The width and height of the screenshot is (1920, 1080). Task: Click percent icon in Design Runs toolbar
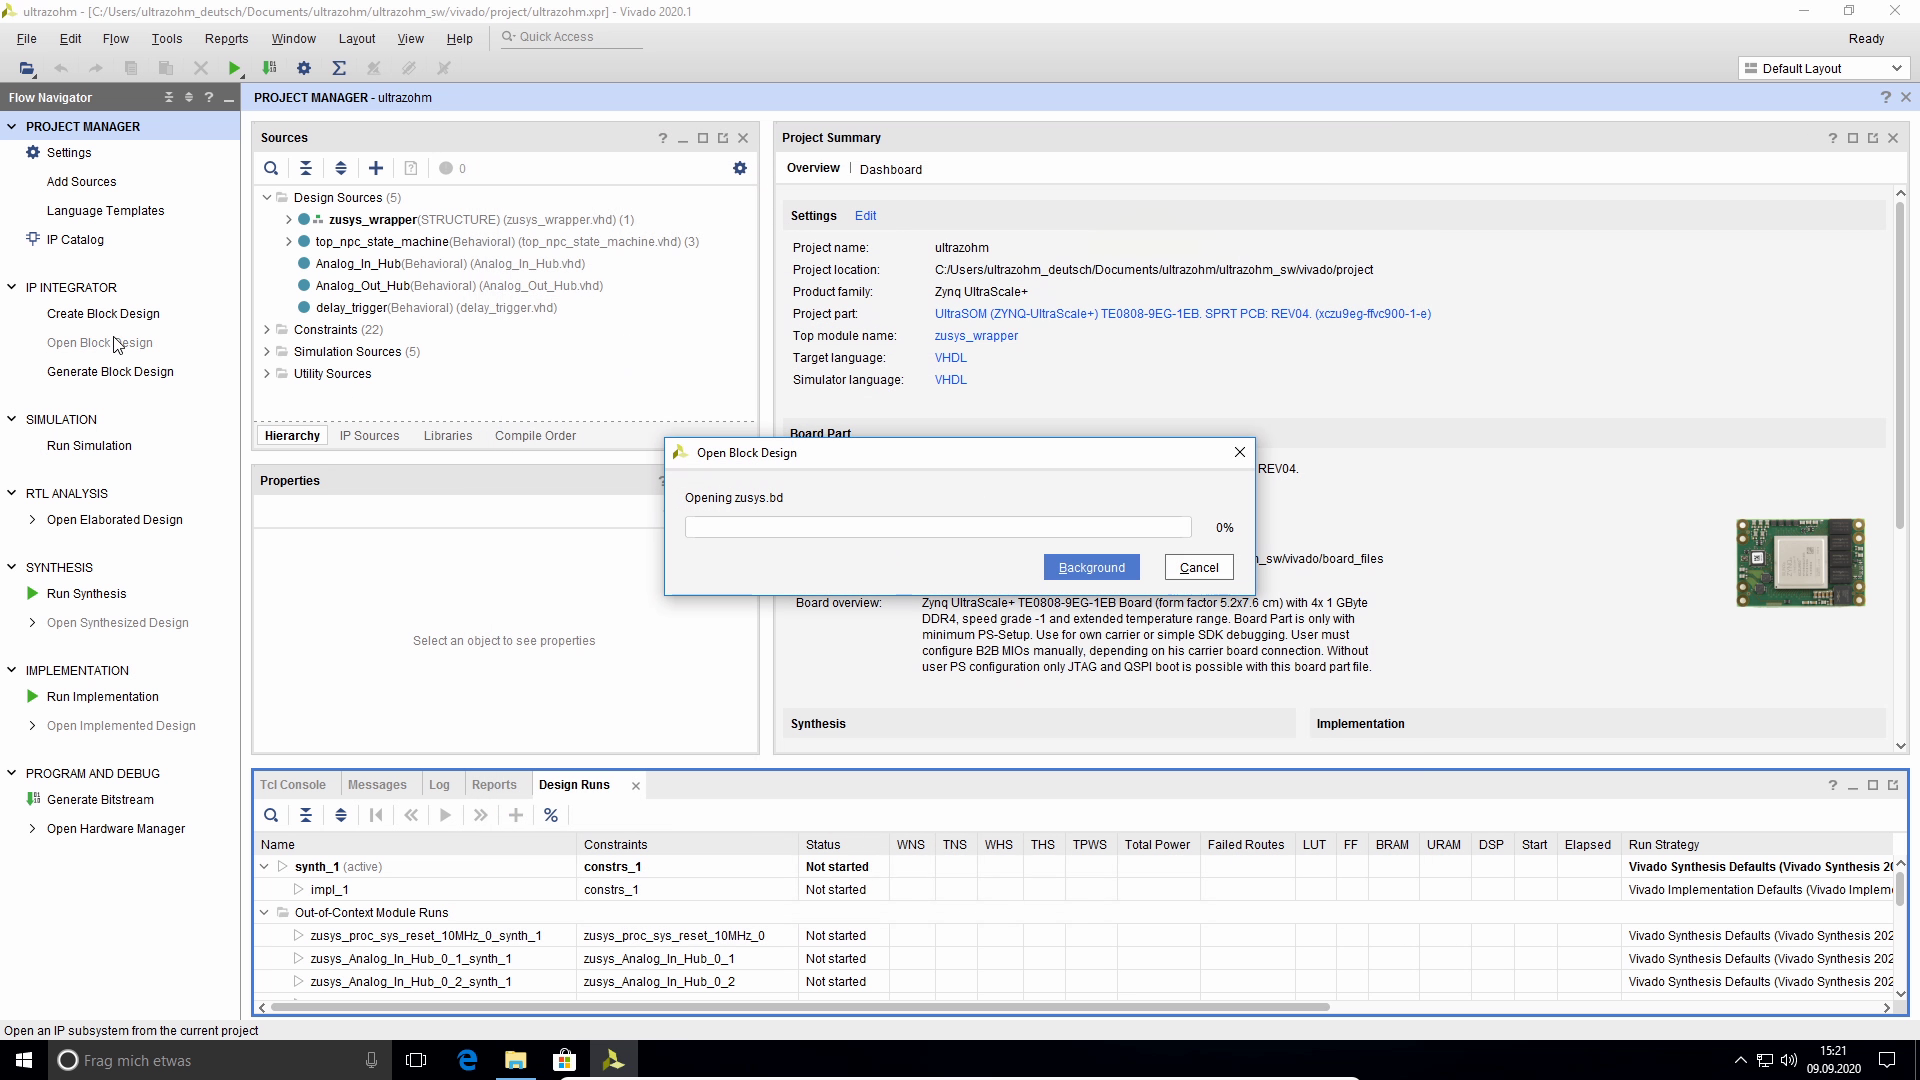[551, 815]
